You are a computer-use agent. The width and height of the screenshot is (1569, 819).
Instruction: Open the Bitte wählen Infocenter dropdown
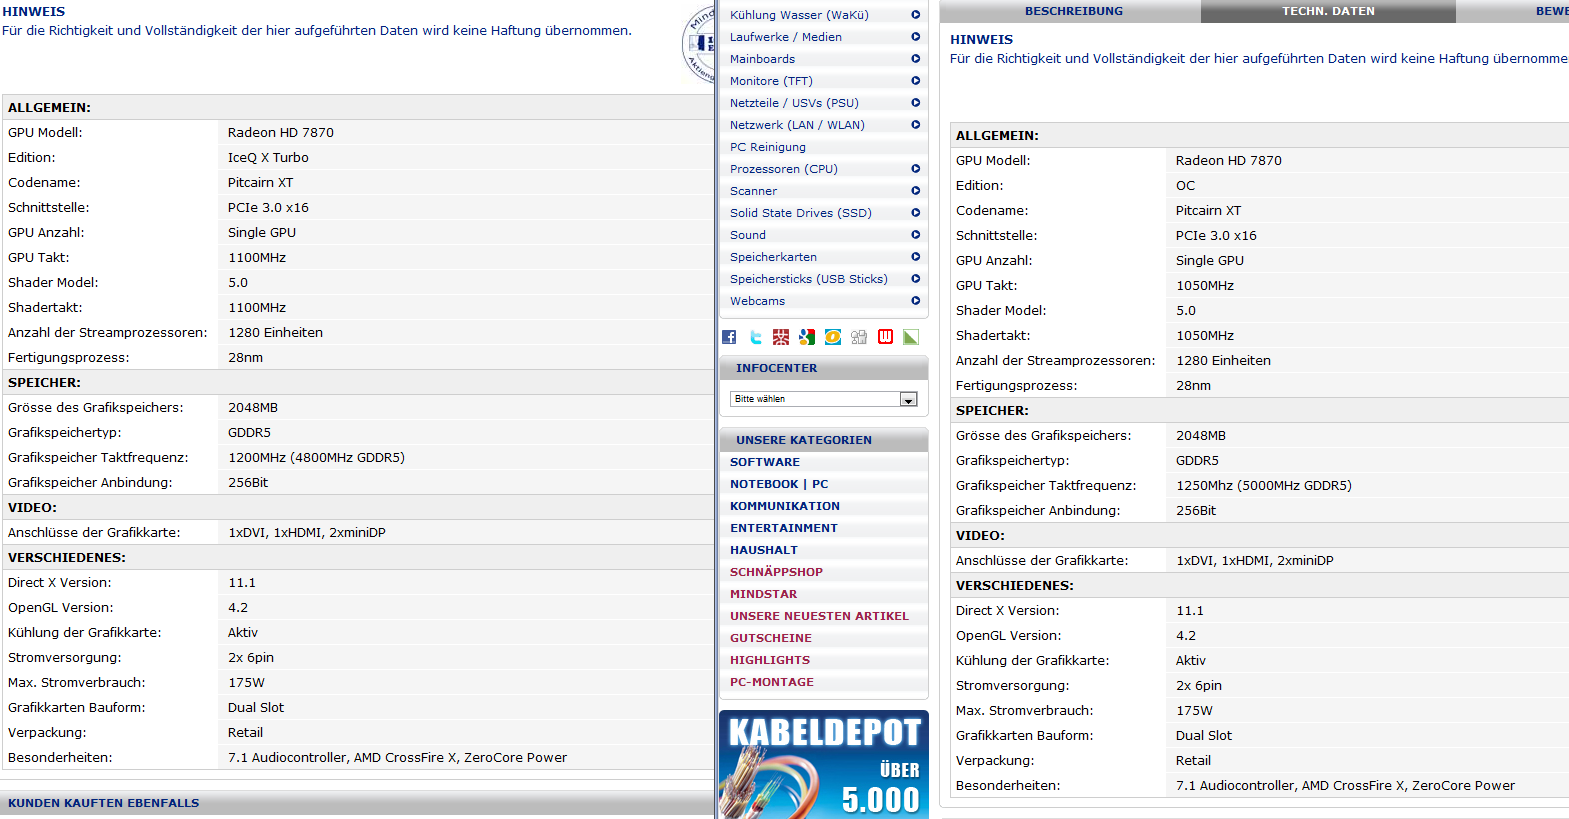coord(824,399)
